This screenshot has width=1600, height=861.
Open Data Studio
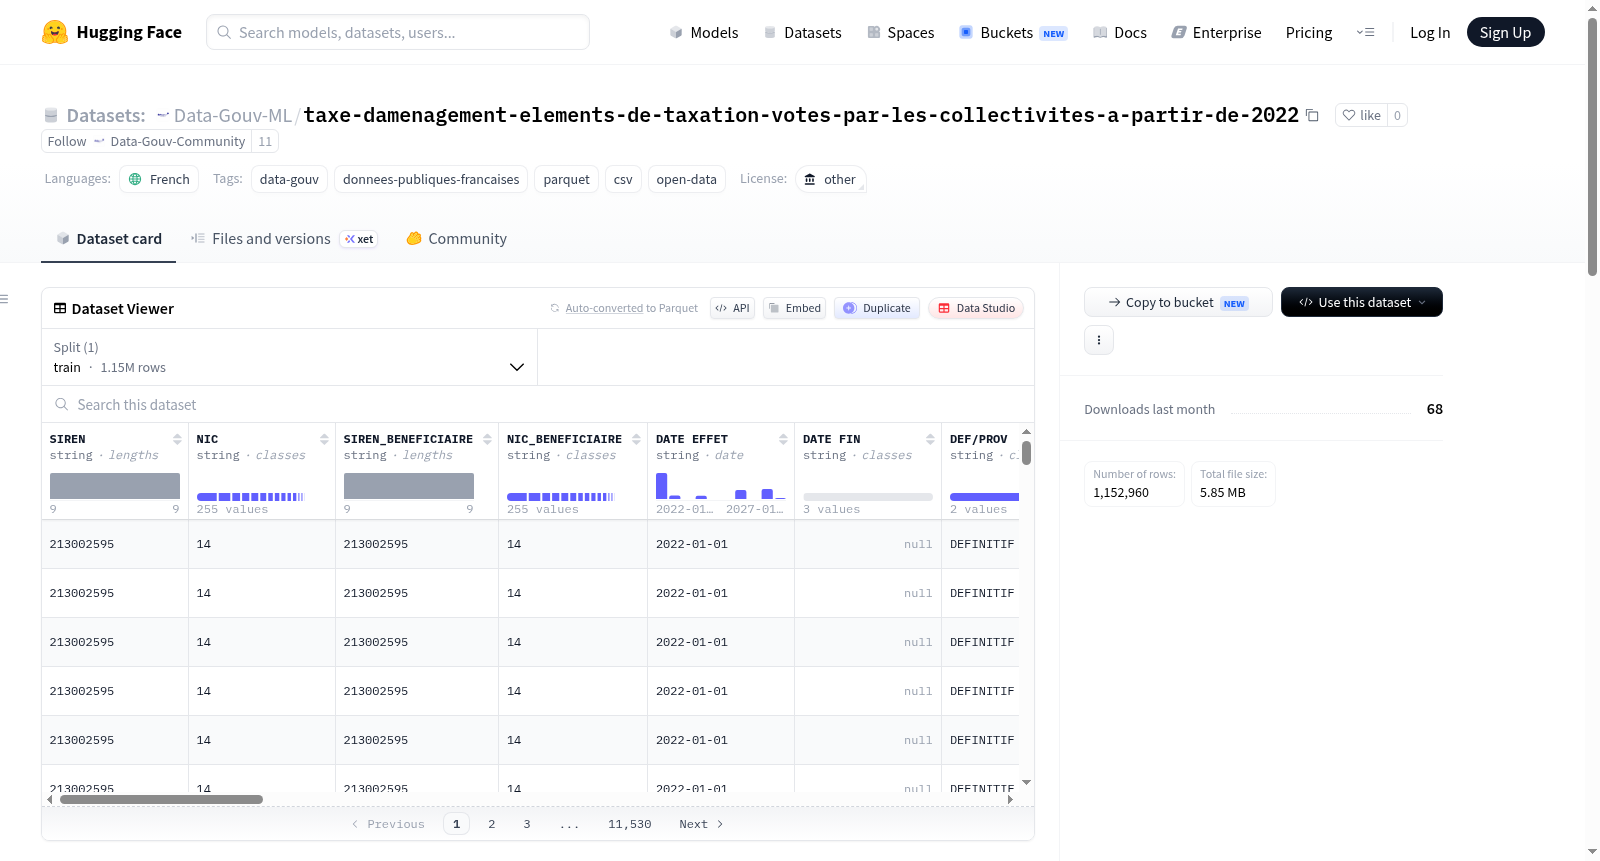point(976,308)
